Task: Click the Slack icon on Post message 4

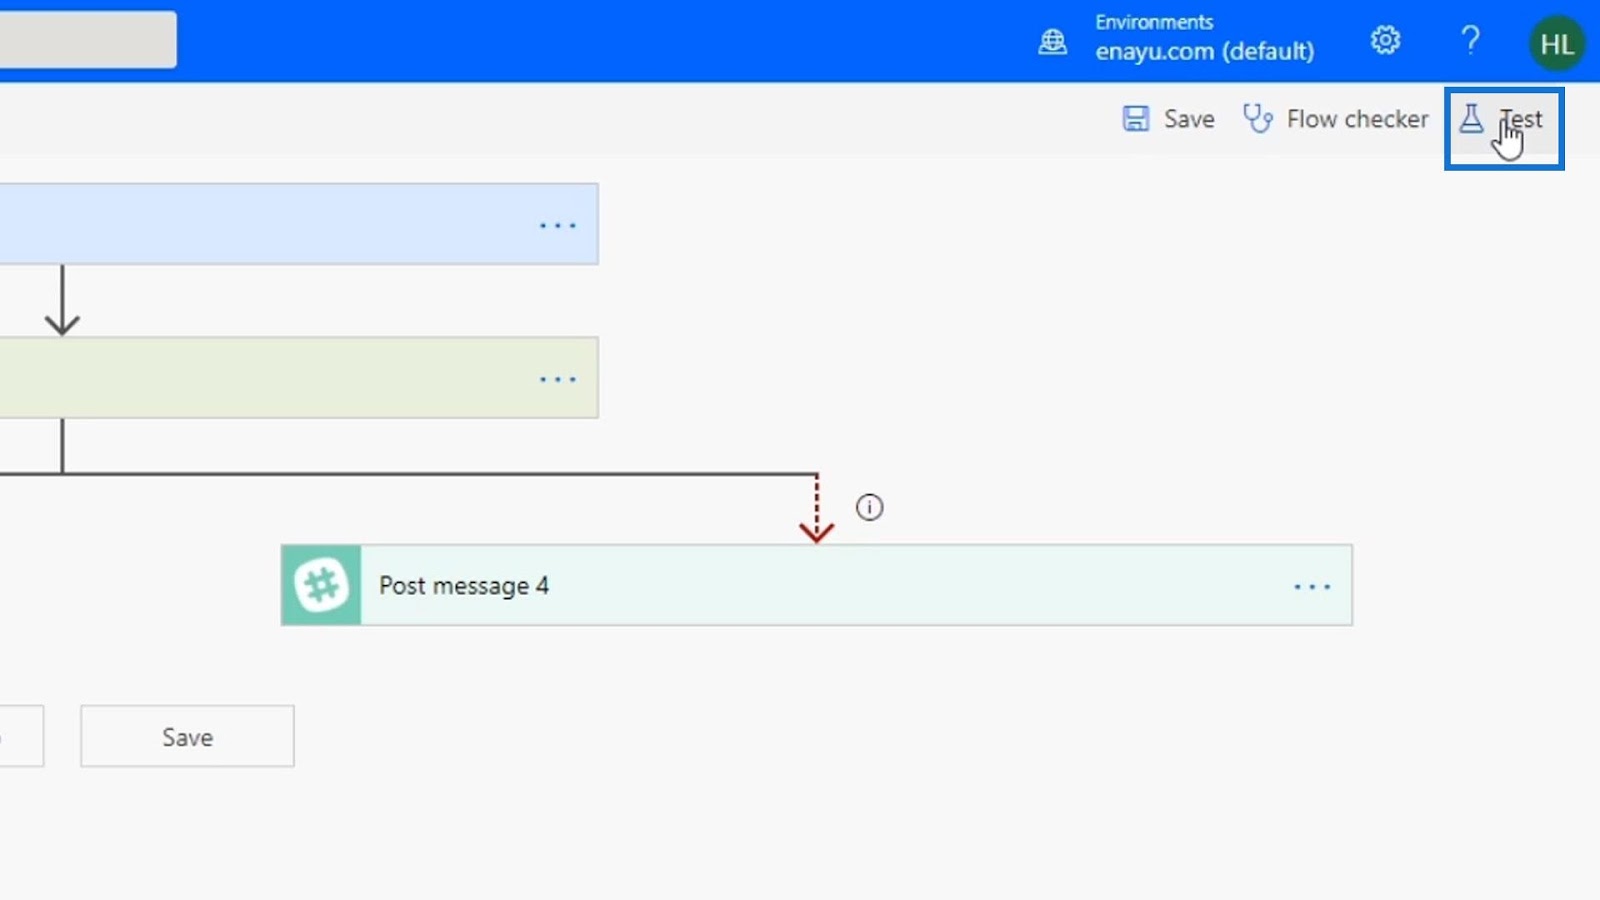Action: [321, 585]
